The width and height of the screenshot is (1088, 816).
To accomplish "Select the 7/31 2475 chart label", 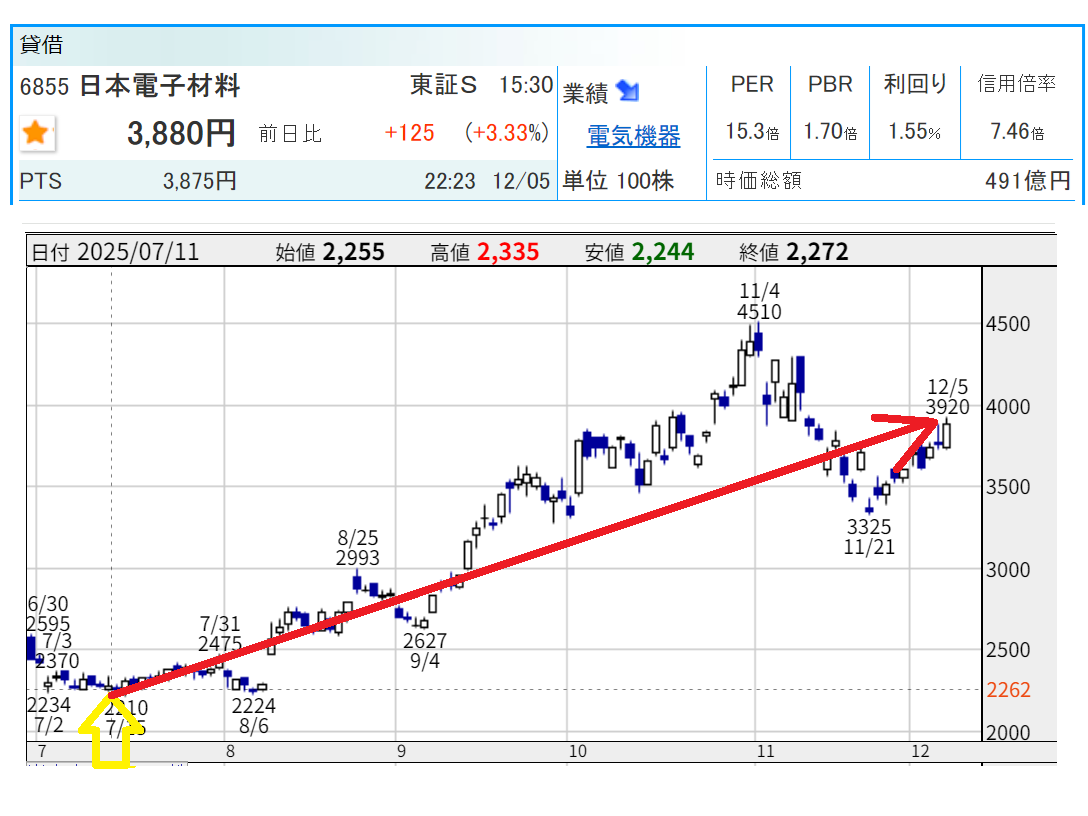I will [220, 633].
